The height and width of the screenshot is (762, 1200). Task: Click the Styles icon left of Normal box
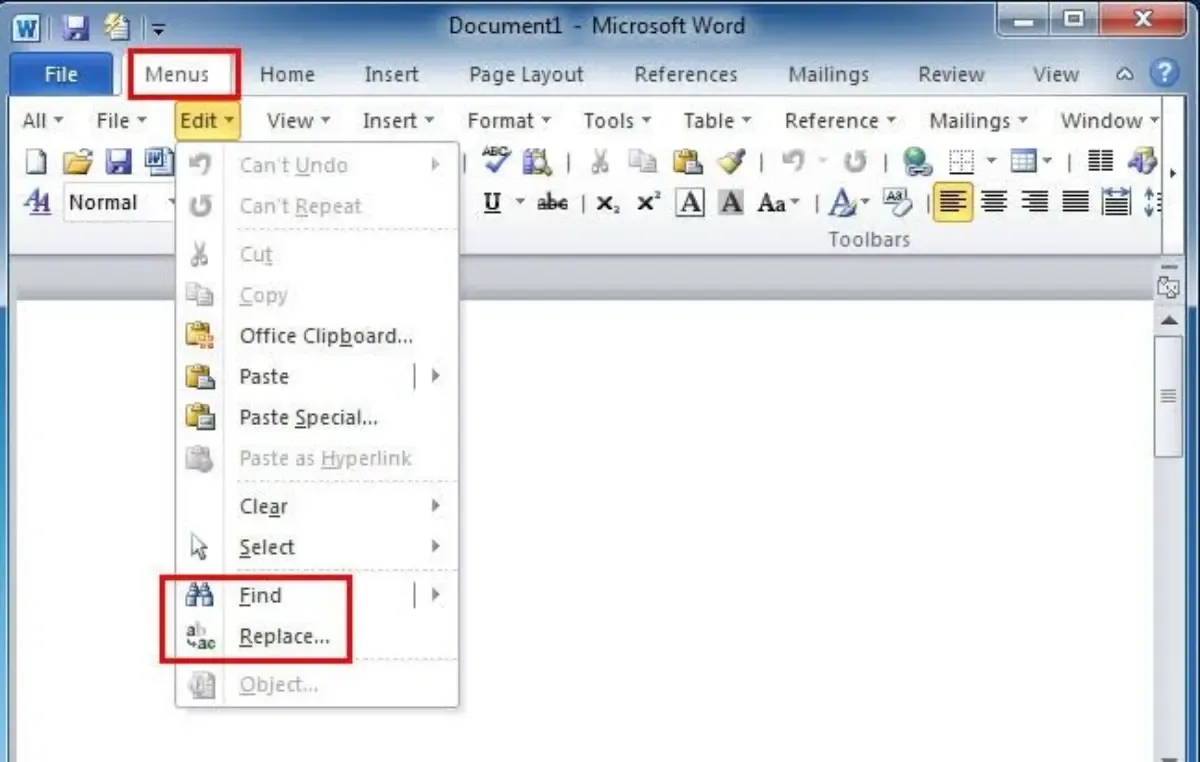tap(37, 202)
